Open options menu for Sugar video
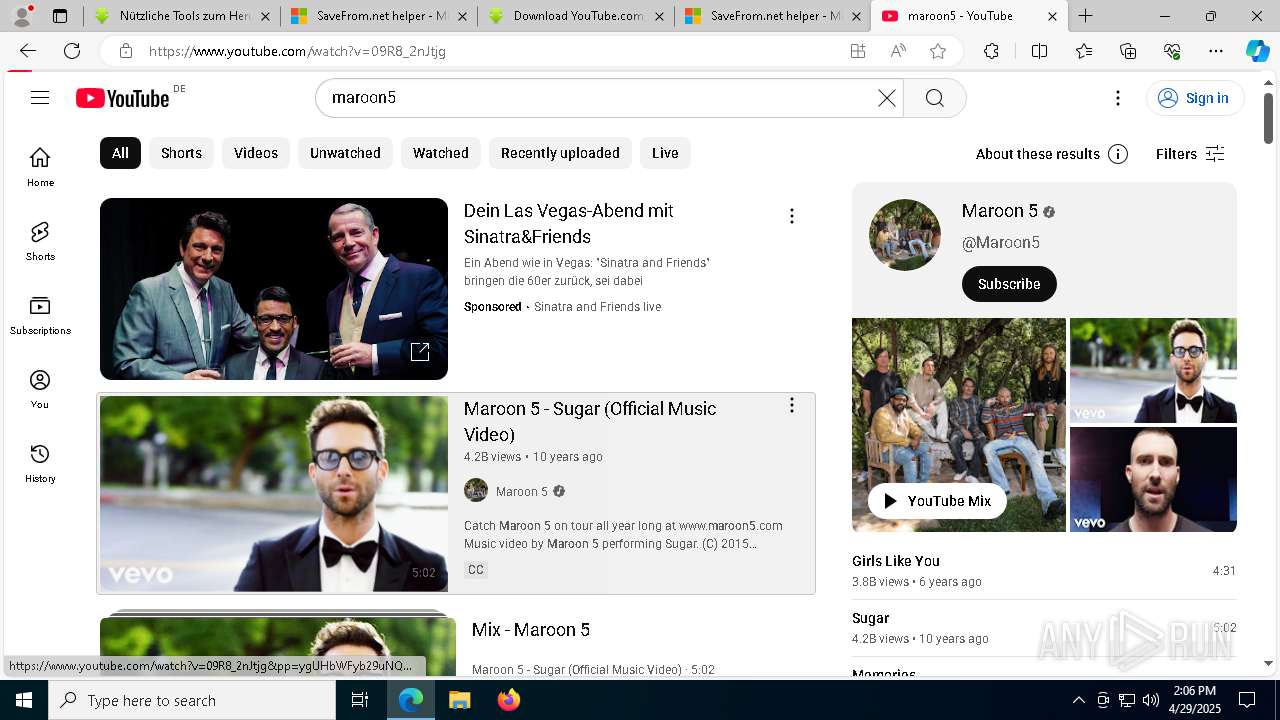The image size is (1280, 720). (x=792, y=405)
